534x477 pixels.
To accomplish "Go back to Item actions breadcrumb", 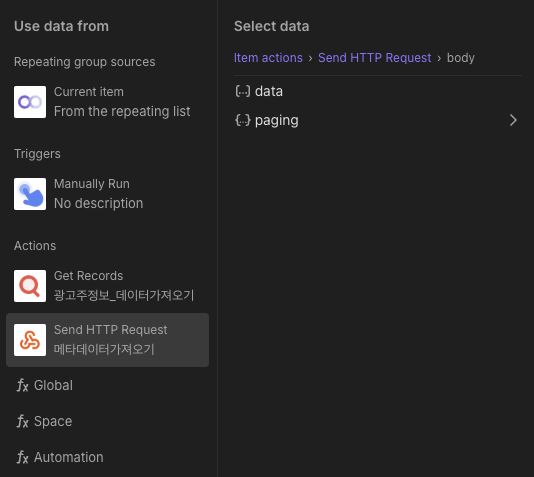I will [x=268, y=58].
